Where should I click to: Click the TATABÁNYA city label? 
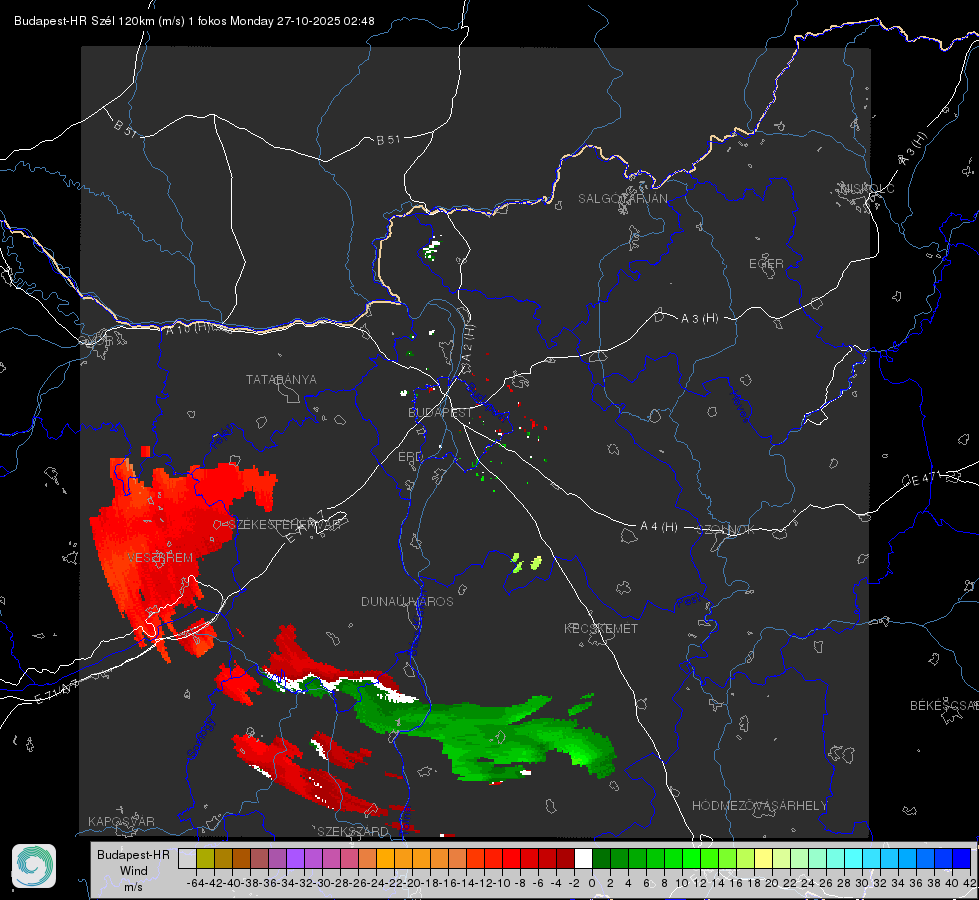[281, 379]
